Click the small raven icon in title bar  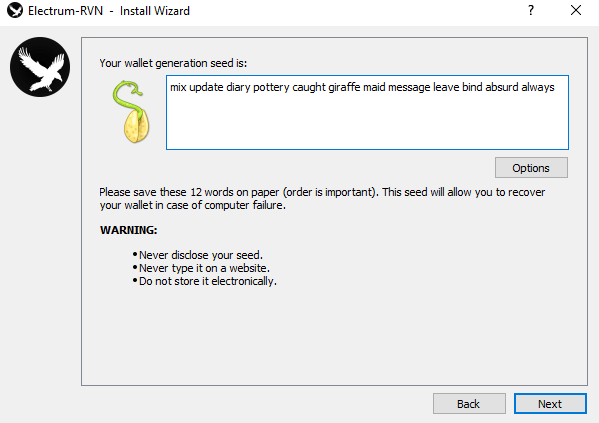pos(15,10)
